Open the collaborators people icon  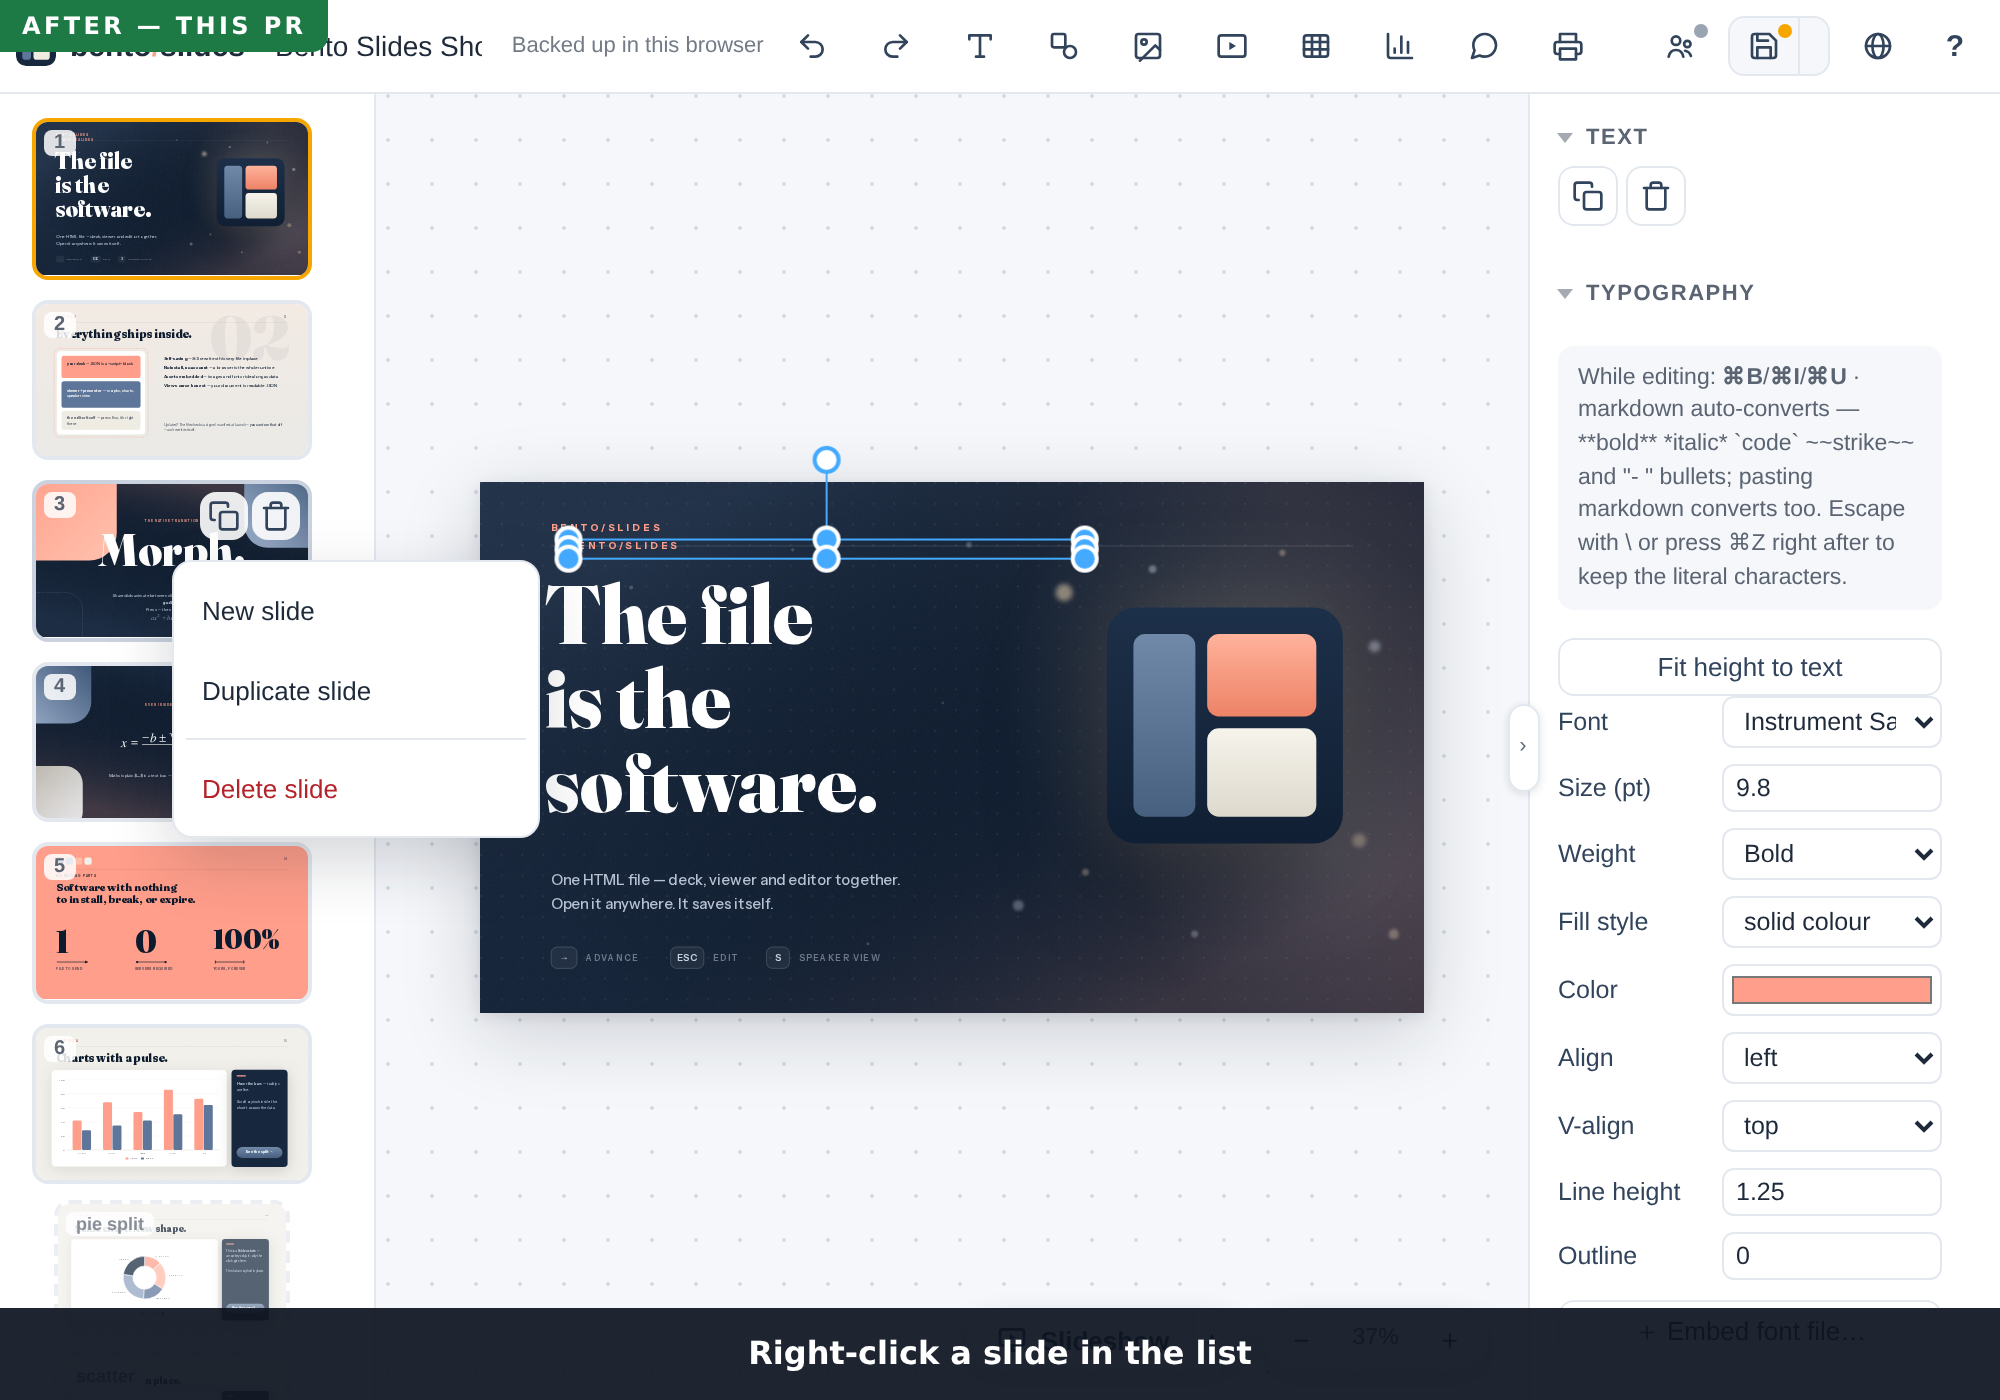click(1681, 46)
